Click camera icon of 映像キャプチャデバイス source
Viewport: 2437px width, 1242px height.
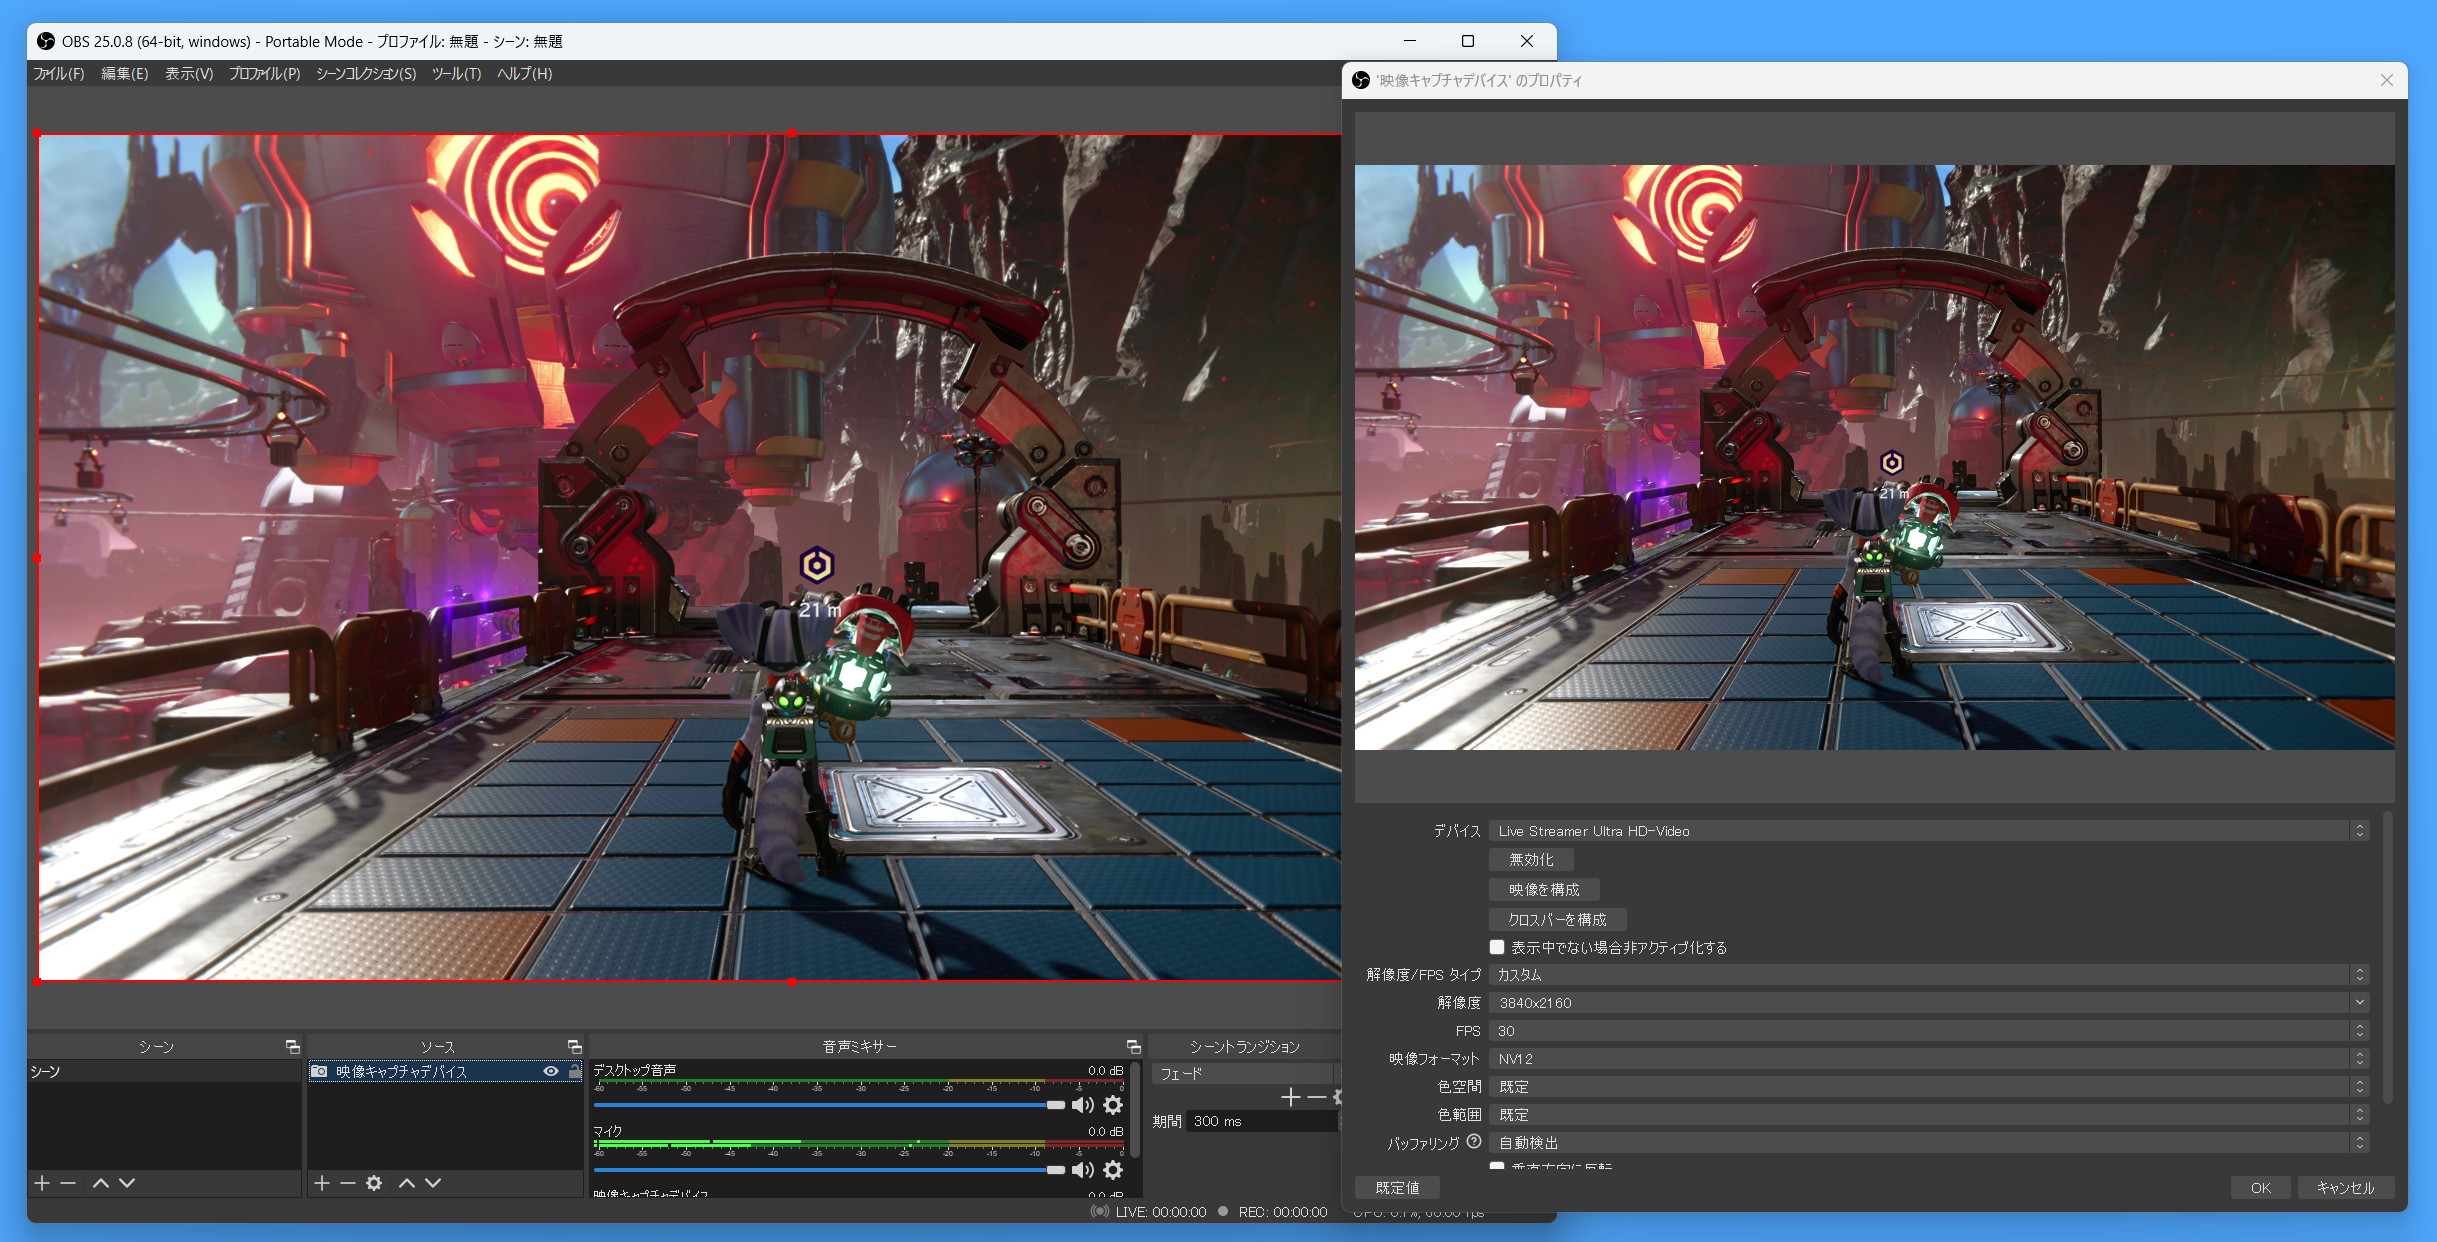click(319, 1071)
